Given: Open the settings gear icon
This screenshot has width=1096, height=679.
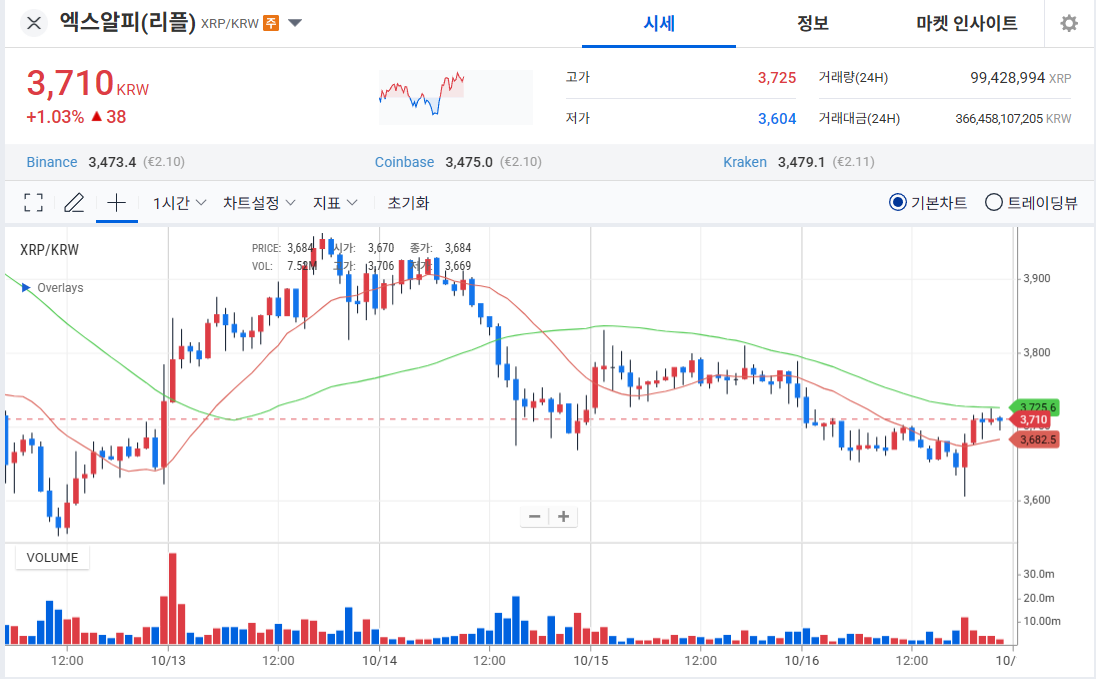Looking at the screenshot, I should 1069,23.
